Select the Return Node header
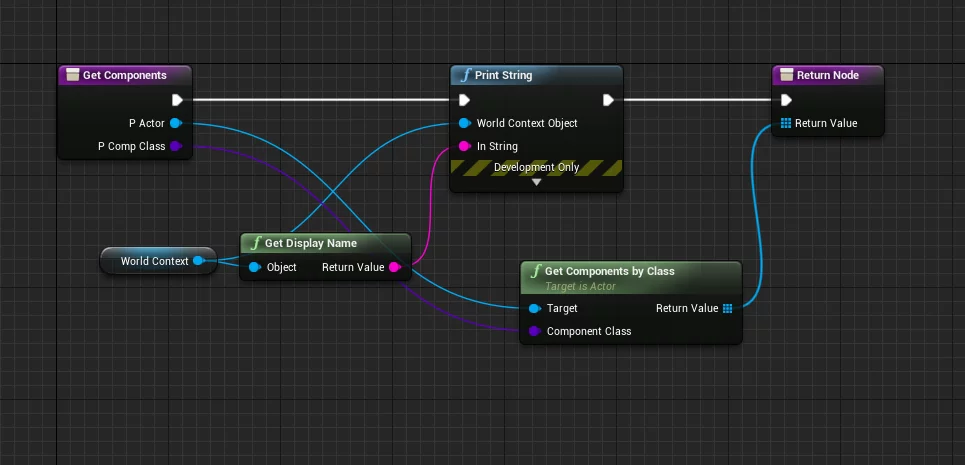The height and width of the screenshot is (465, 965). click(829, 75)
